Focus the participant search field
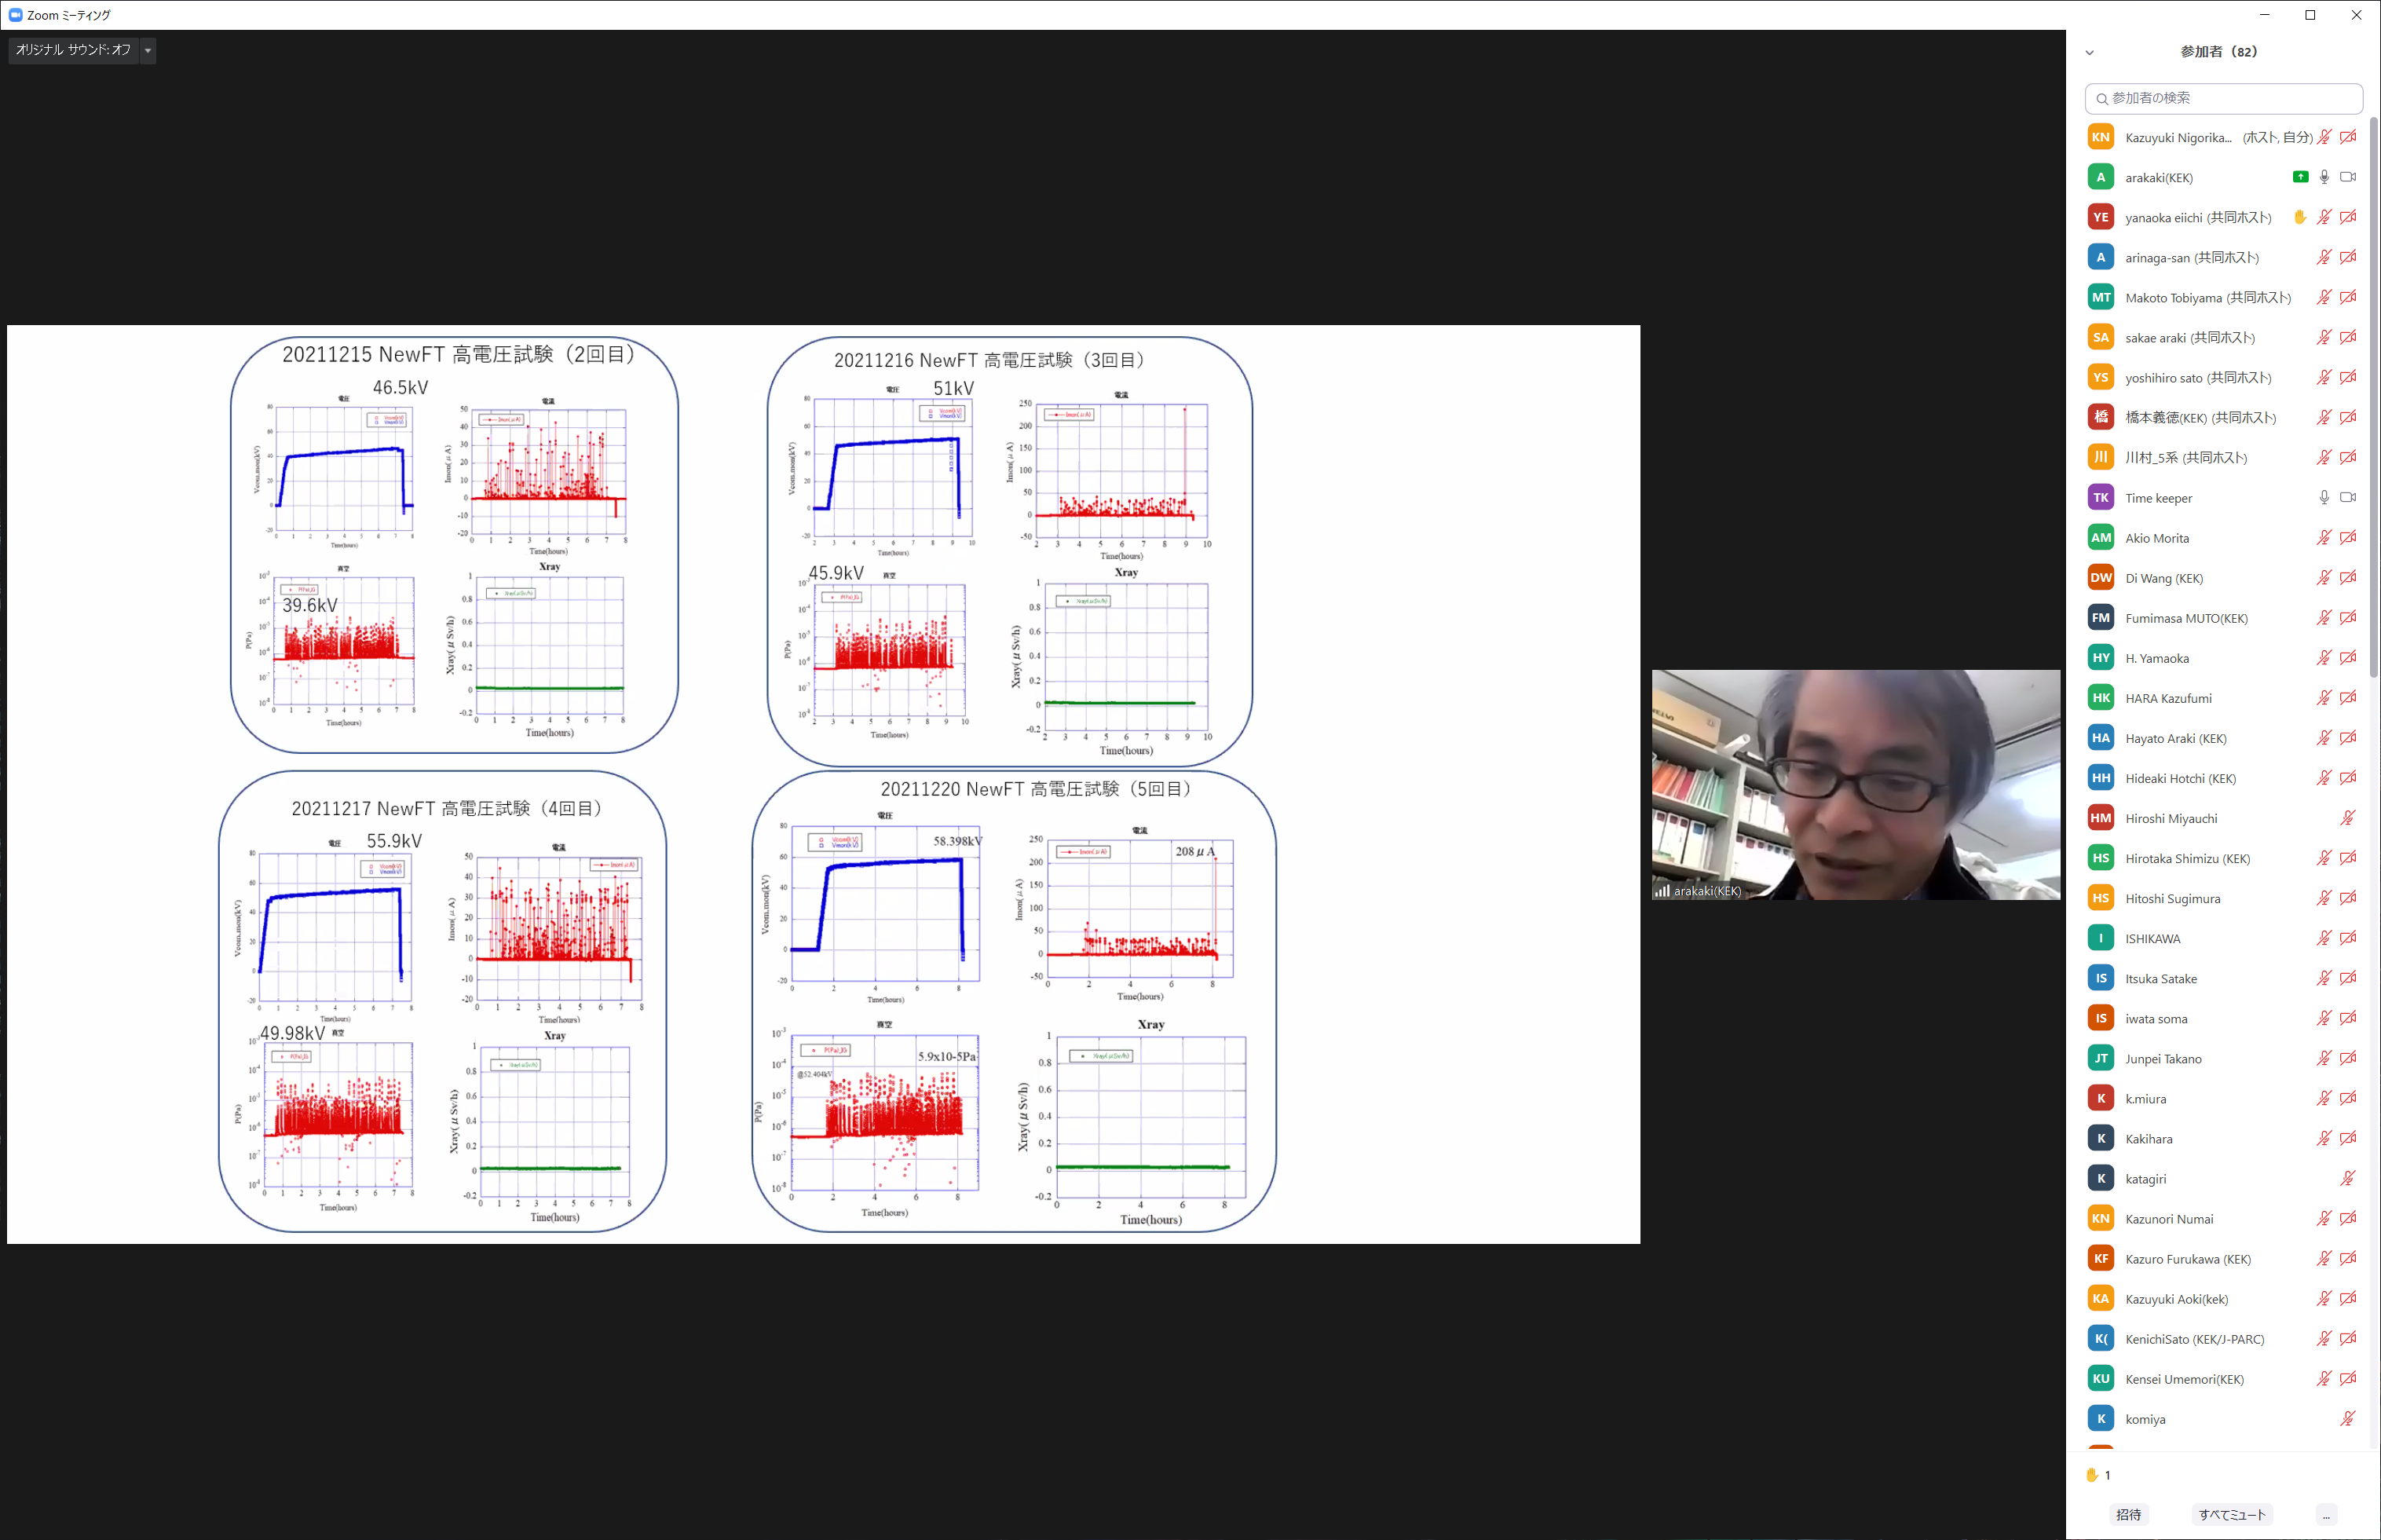 tap(2223, 98)
